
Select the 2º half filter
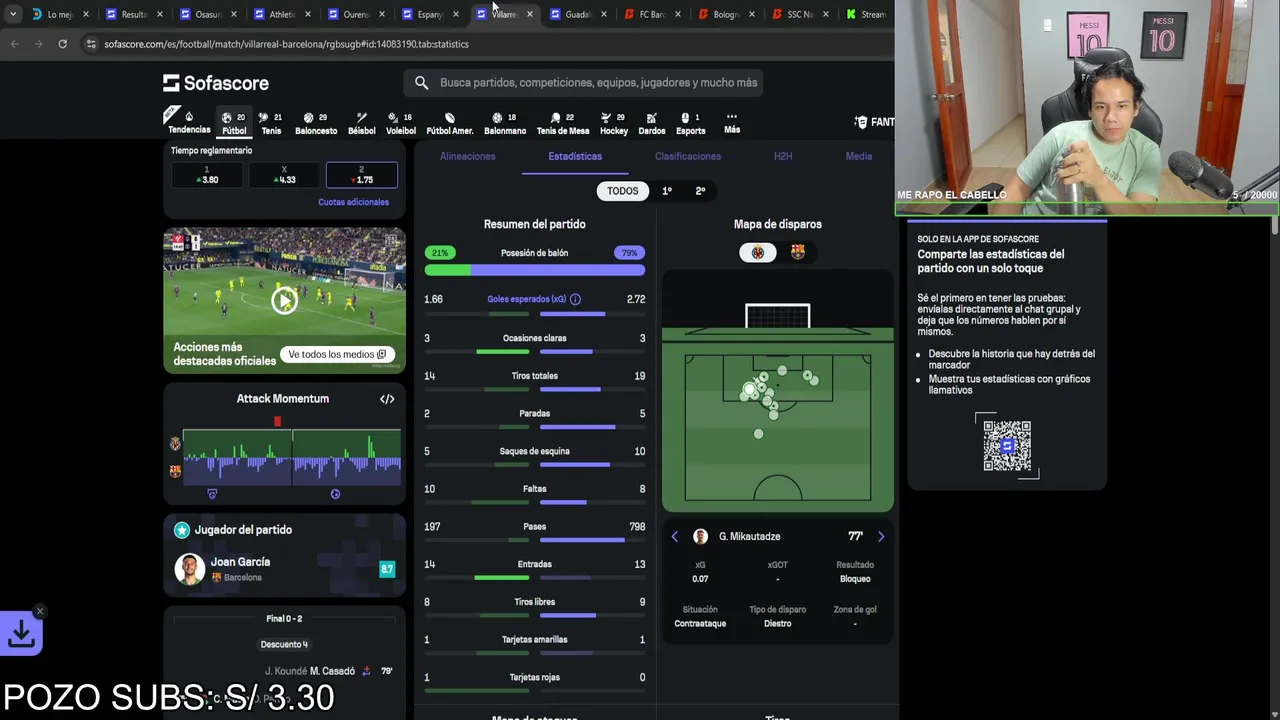pyautogui.click(x=700, y=191)
